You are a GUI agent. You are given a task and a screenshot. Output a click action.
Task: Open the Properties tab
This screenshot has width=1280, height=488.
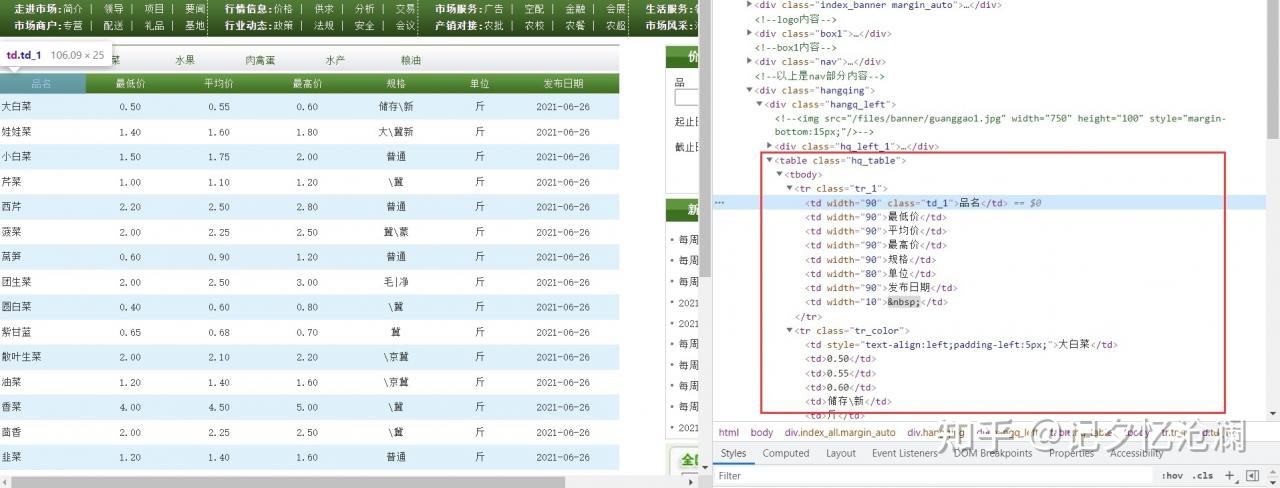[x=1071, y=453]
